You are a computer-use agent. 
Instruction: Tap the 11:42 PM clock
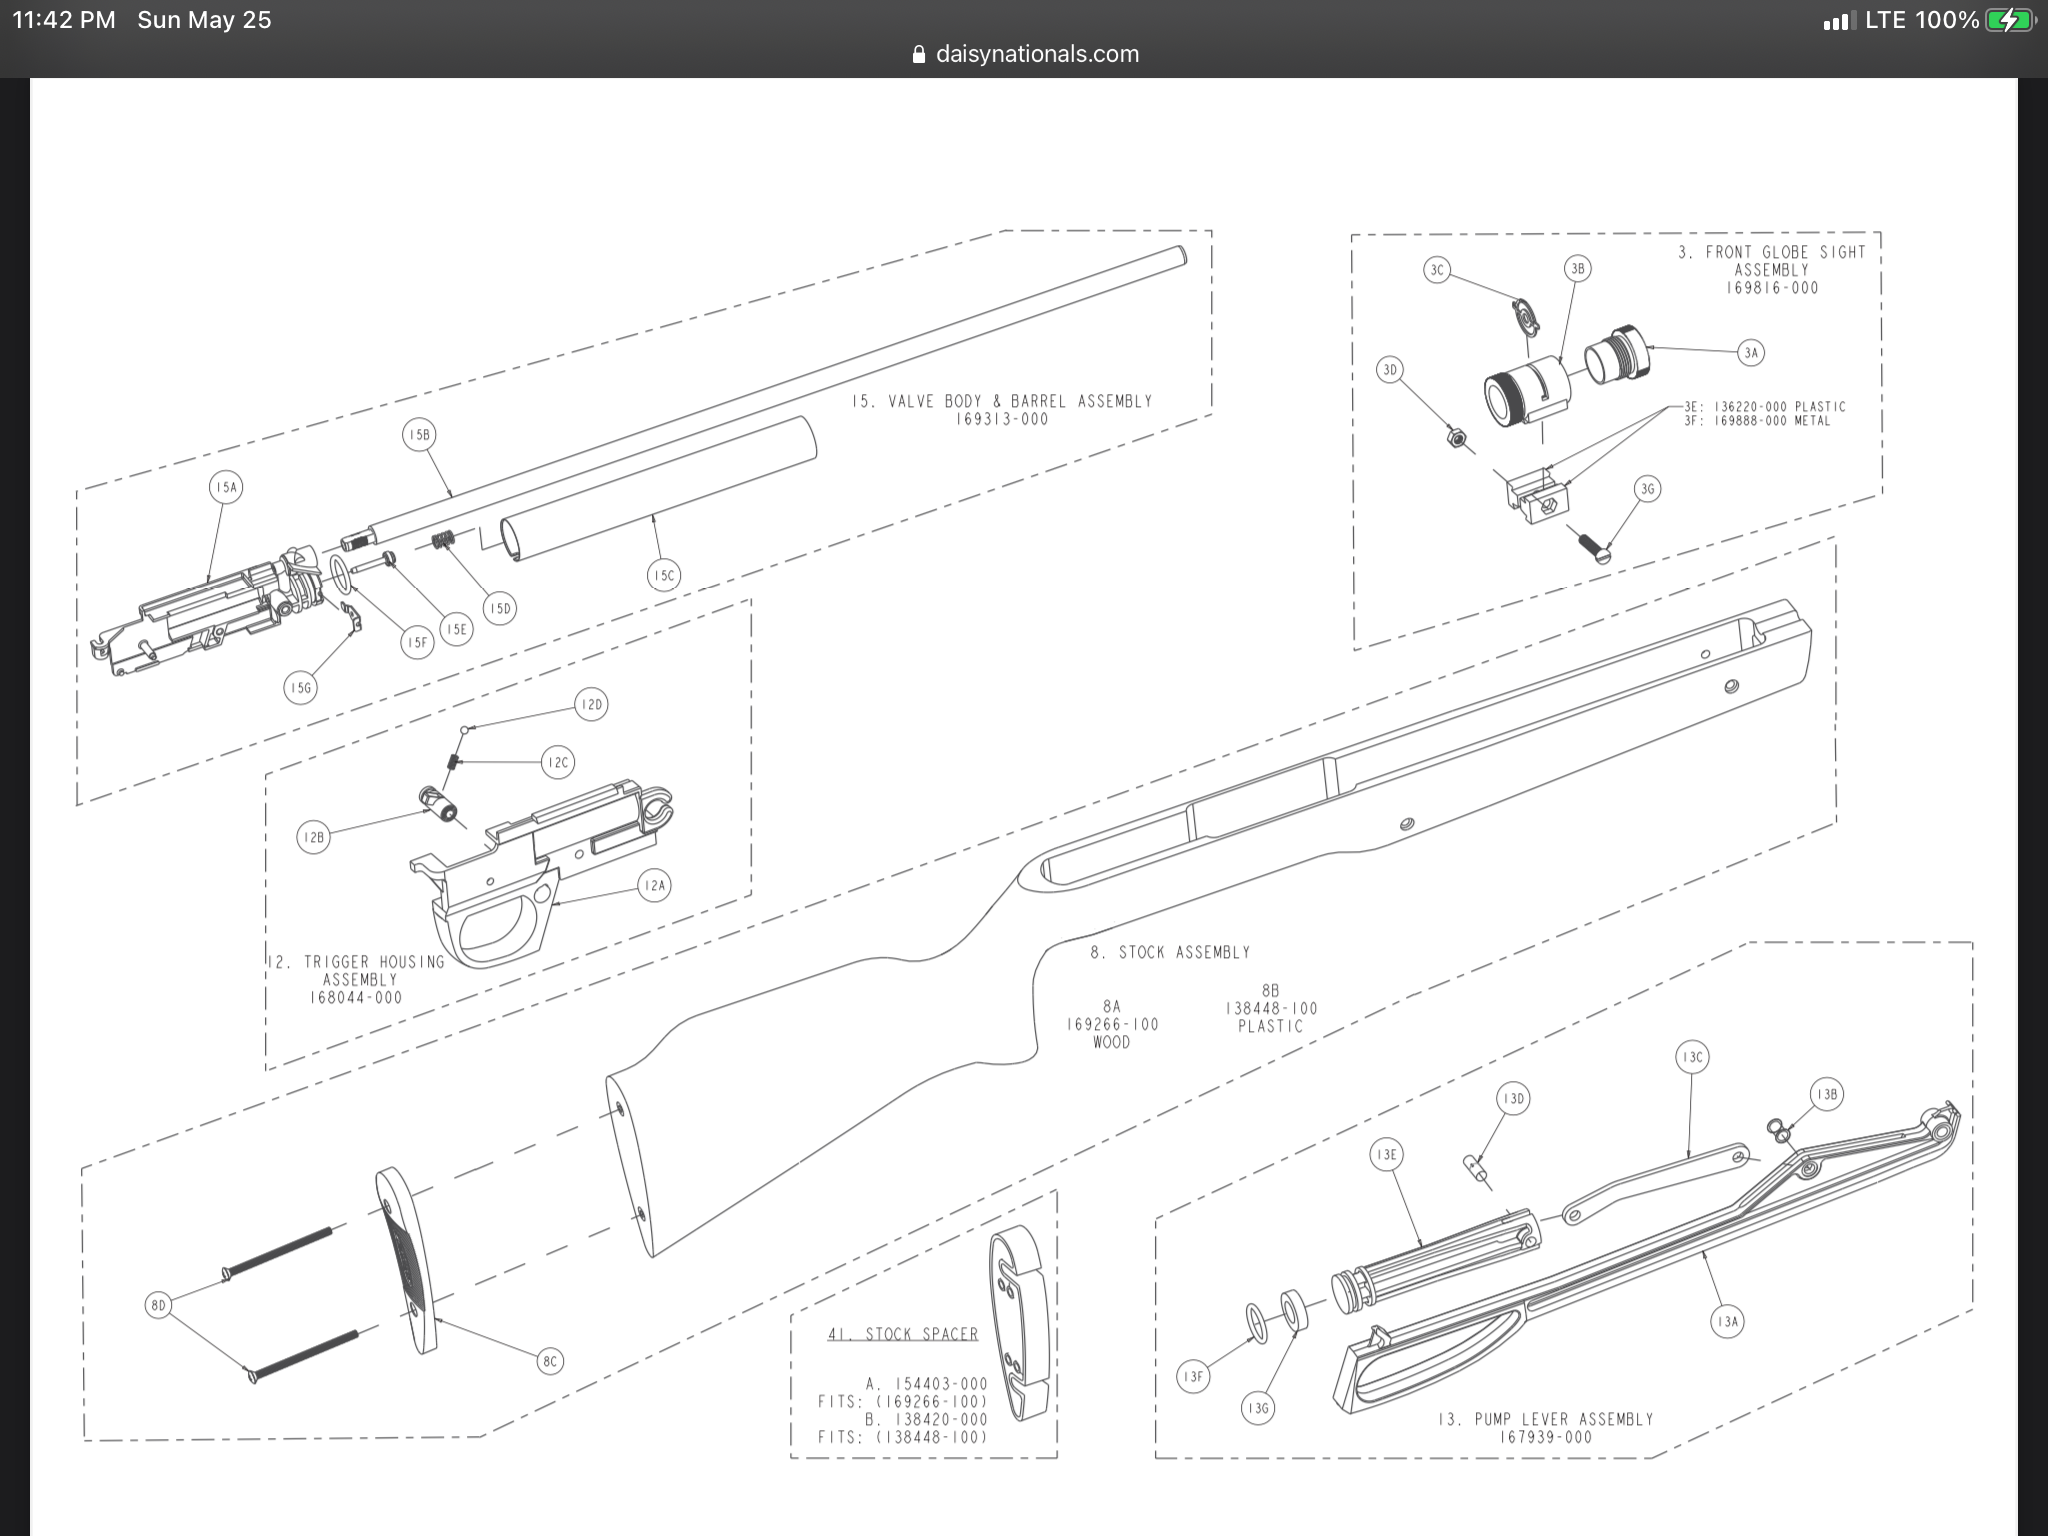[x=64, y=20]
